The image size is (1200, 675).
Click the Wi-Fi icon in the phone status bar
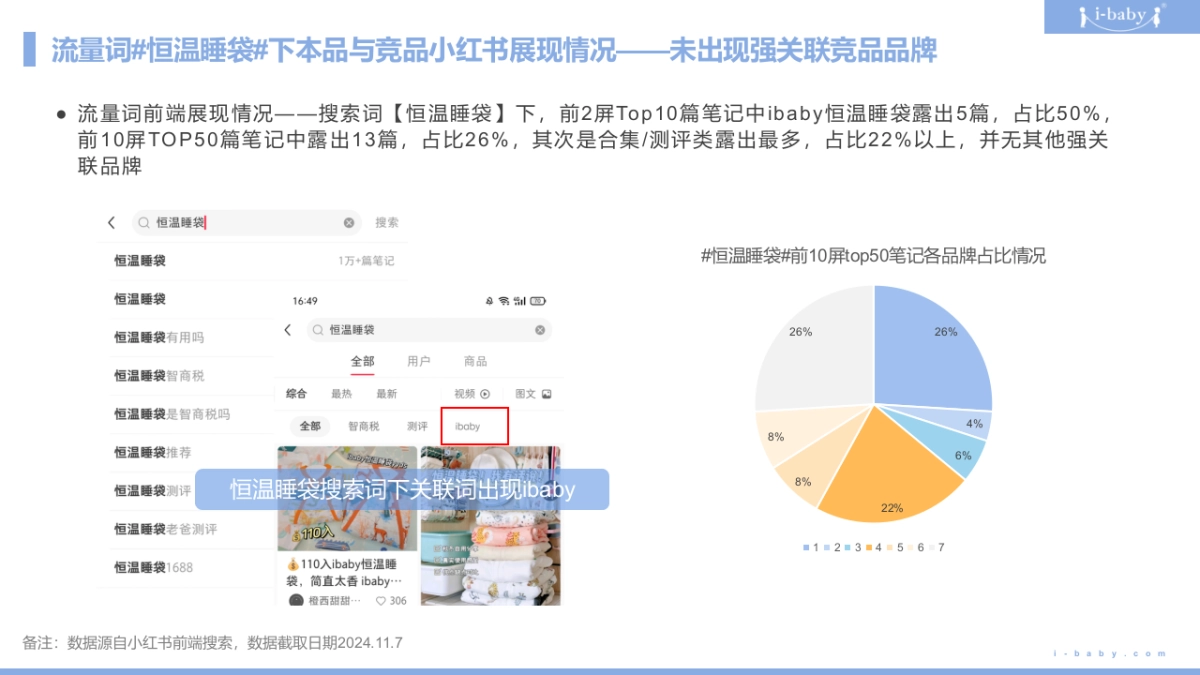point(503,301)
